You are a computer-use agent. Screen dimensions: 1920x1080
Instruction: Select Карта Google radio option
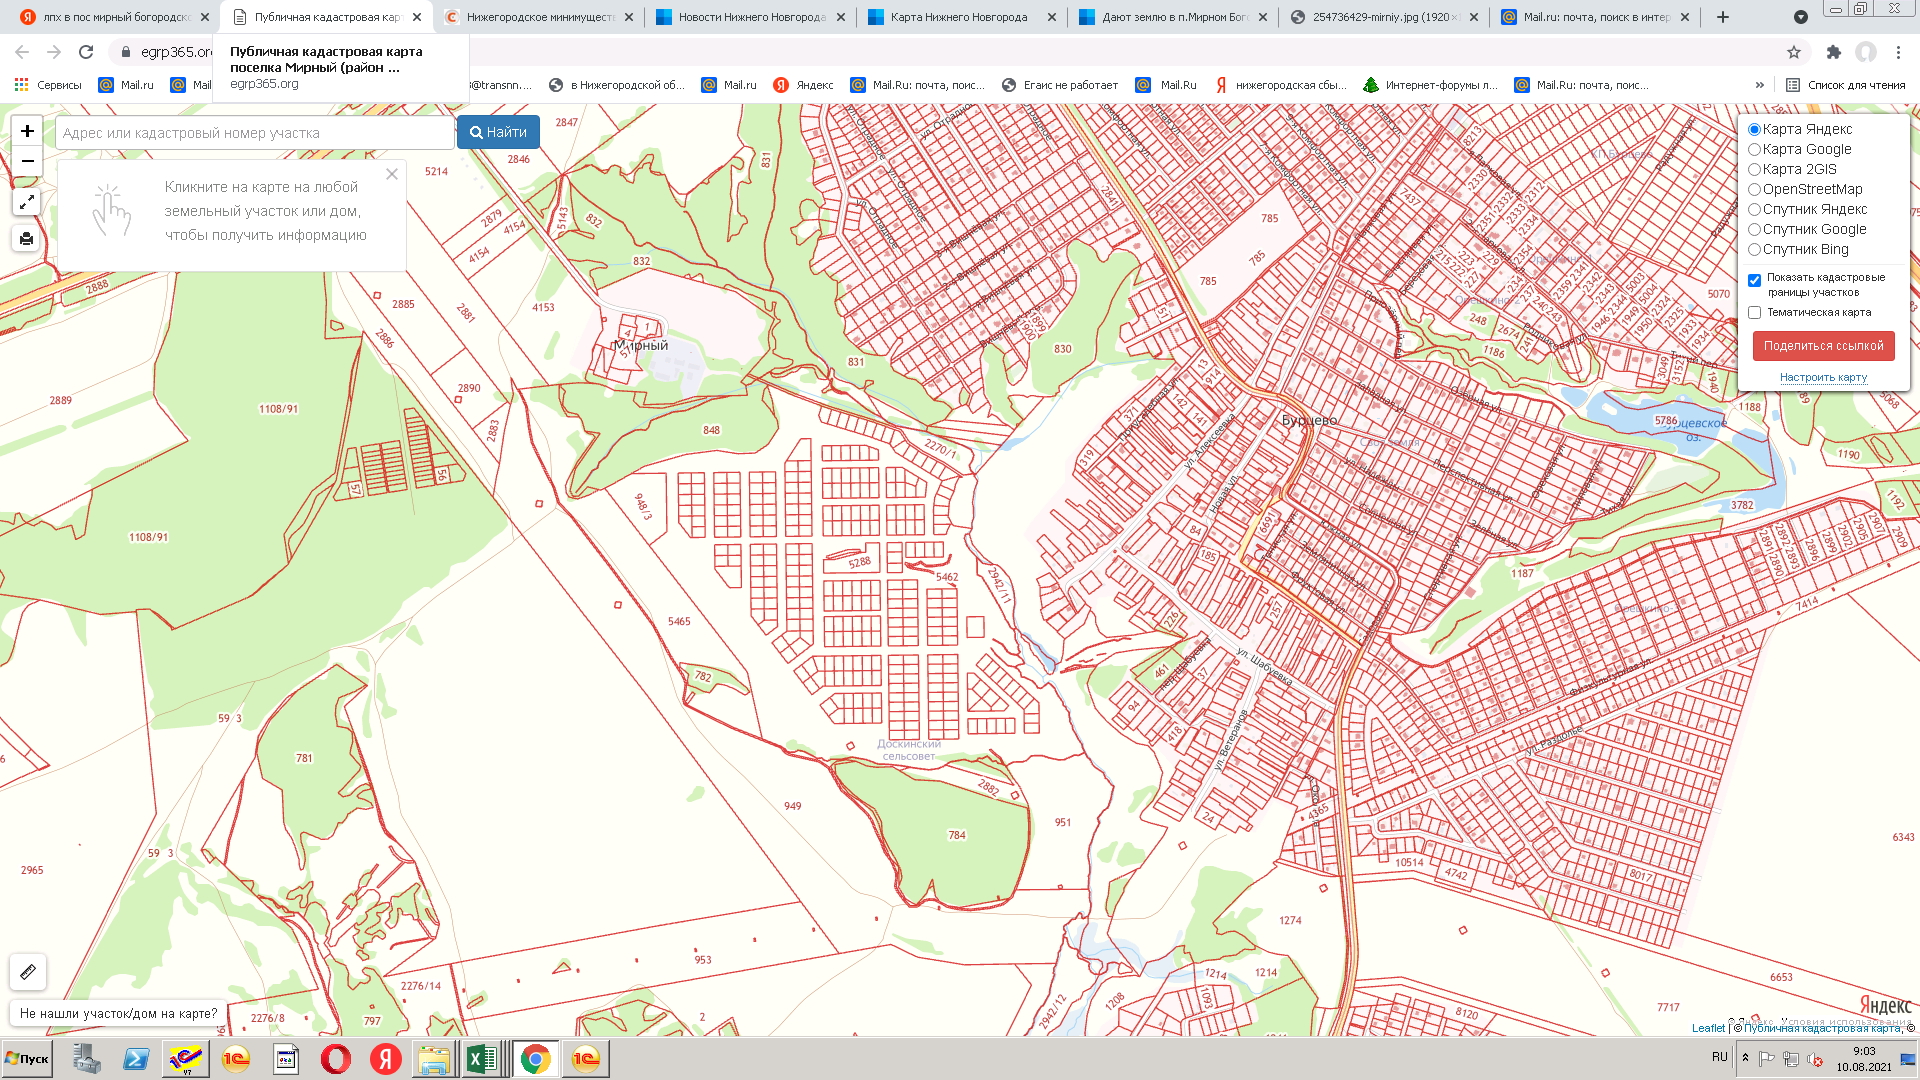point(1754,150)
